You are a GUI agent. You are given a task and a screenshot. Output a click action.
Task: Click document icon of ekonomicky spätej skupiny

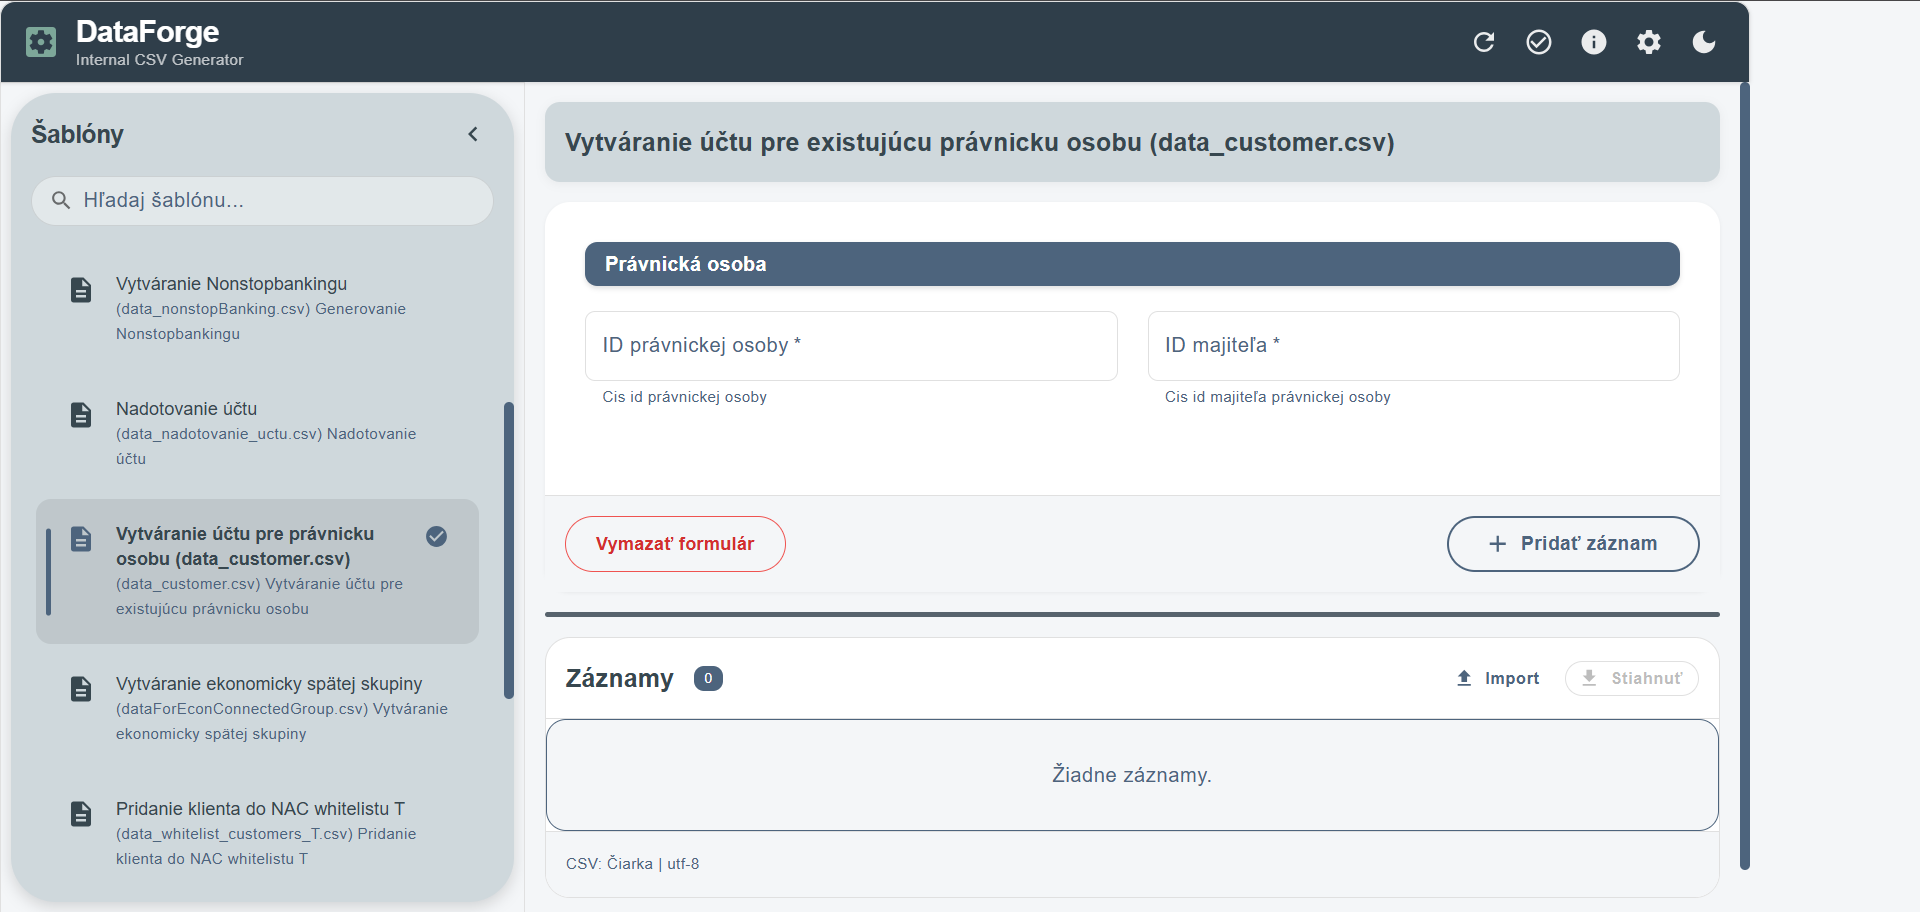coord(81,689)
